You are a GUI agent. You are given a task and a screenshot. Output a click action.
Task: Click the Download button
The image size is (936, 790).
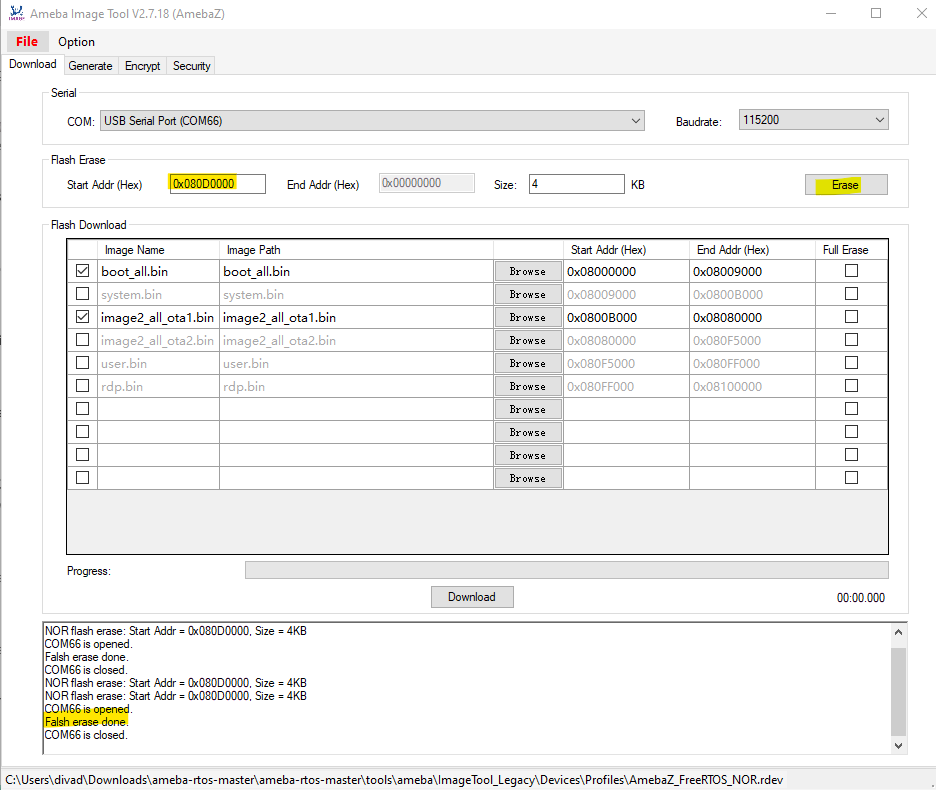click(x=472, y=597)
